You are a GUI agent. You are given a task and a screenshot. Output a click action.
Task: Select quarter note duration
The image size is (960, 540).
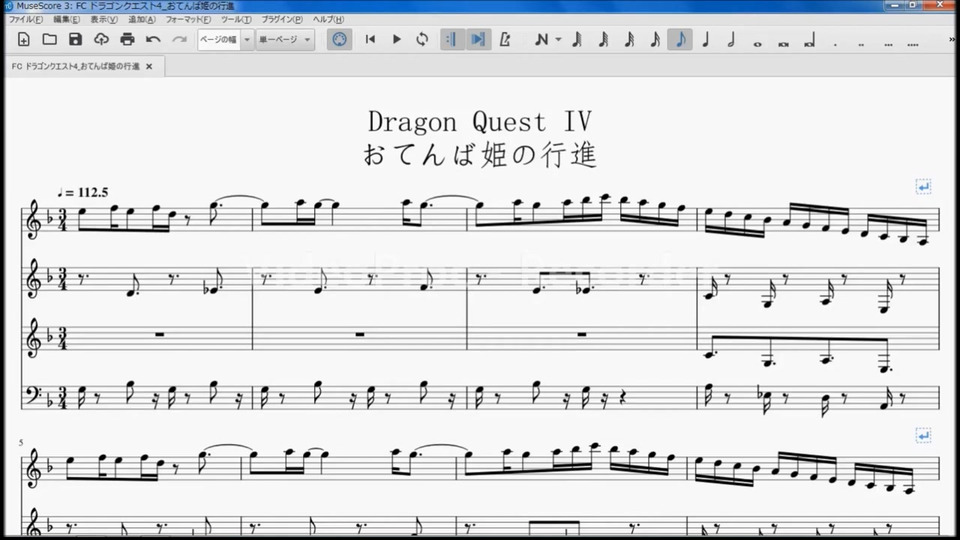pos(706,40)
